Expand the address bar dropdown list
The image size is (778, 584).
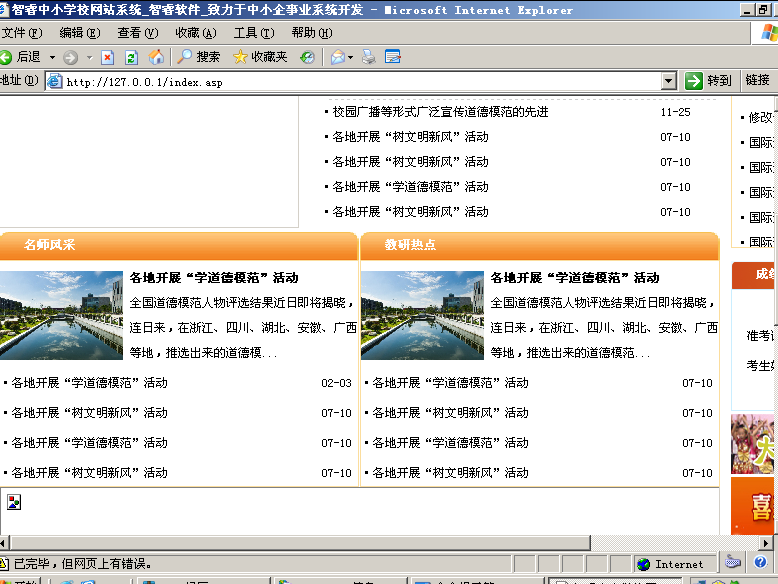[x=668, y=80]
